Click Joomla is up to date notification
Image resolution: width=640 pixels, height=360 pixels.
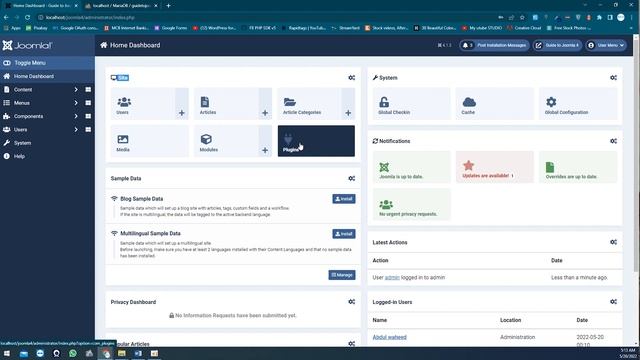tap(411, 167)
